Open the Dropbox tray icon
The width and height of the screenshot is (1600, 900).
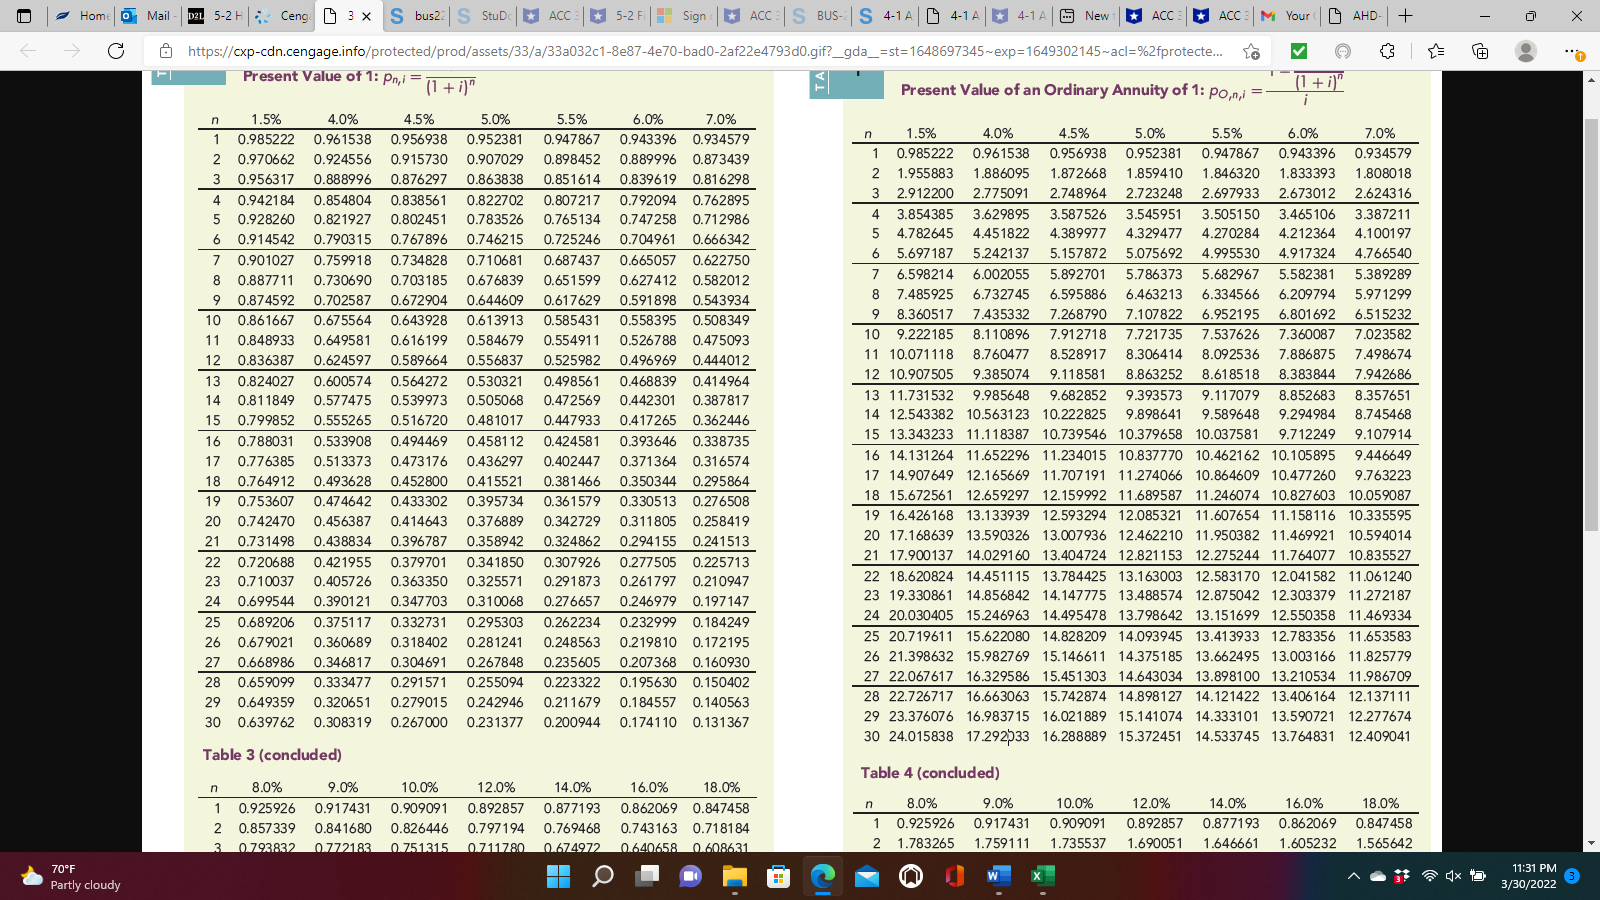pyautogui.click(x=1401, y=876)
